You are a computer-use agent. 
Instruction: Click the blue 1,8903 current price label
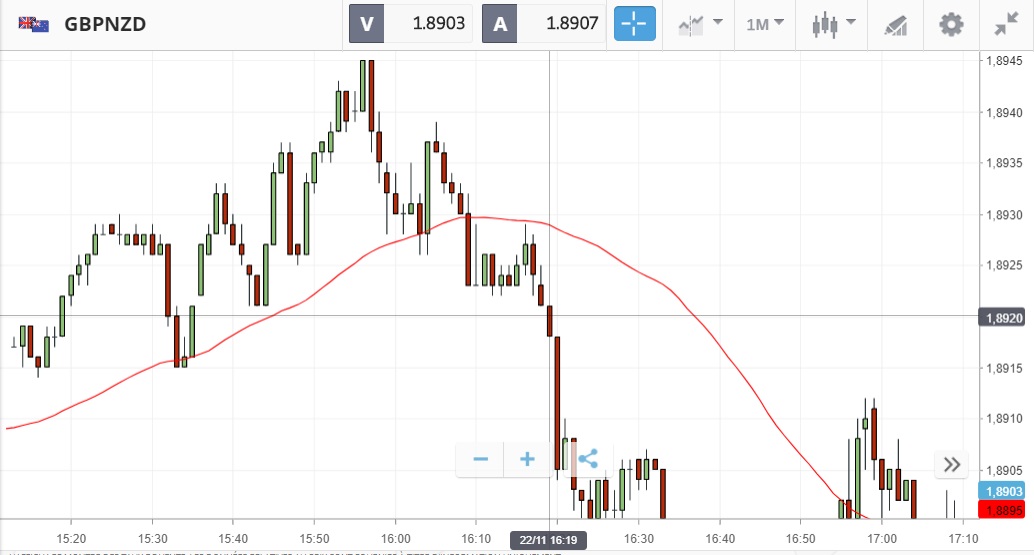pyautogui.click(x=1003, y=492)
